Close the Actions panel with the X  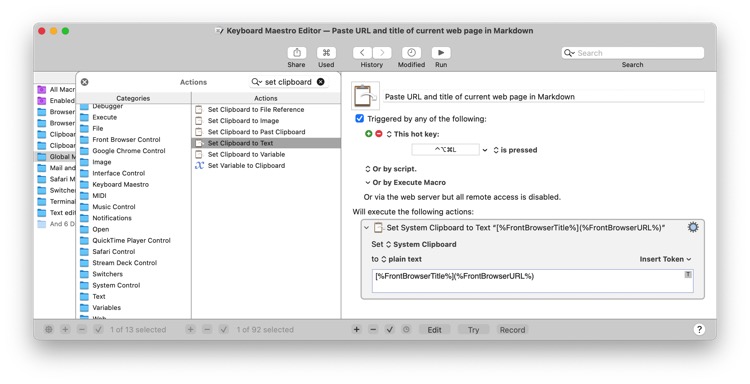pos(85,82)
